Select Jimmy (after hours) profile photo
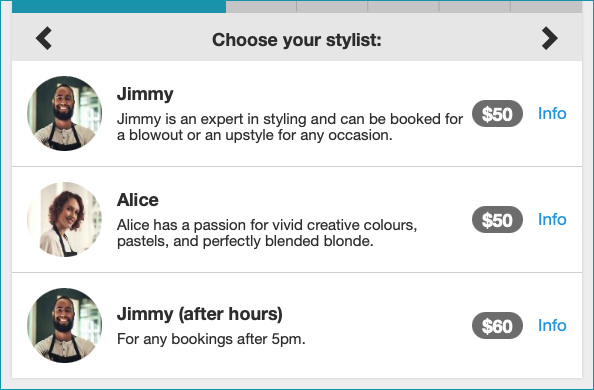The width and height of the screenshot is (594, 390). coord(64,326)
